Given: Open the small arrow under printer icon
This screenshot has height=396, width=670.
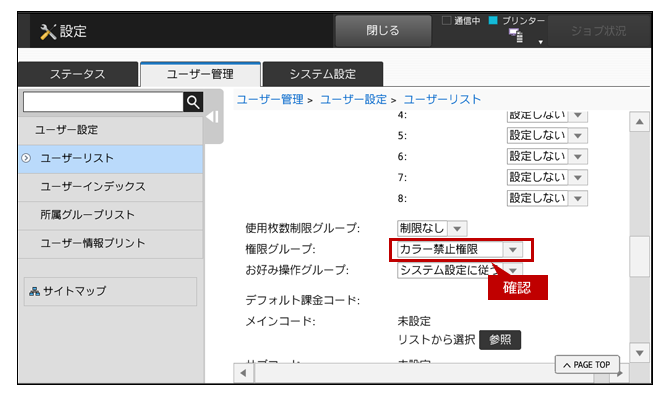Looking at the screenshot, I should (x=541, y=42).
